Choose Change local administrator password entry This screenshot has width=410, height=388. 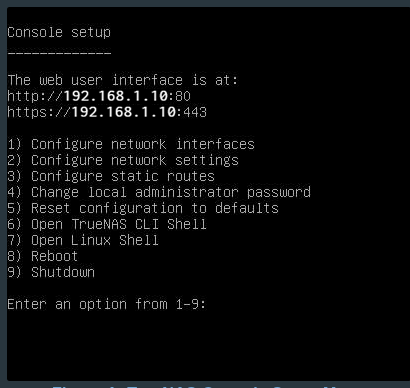(x=159, y=192)
